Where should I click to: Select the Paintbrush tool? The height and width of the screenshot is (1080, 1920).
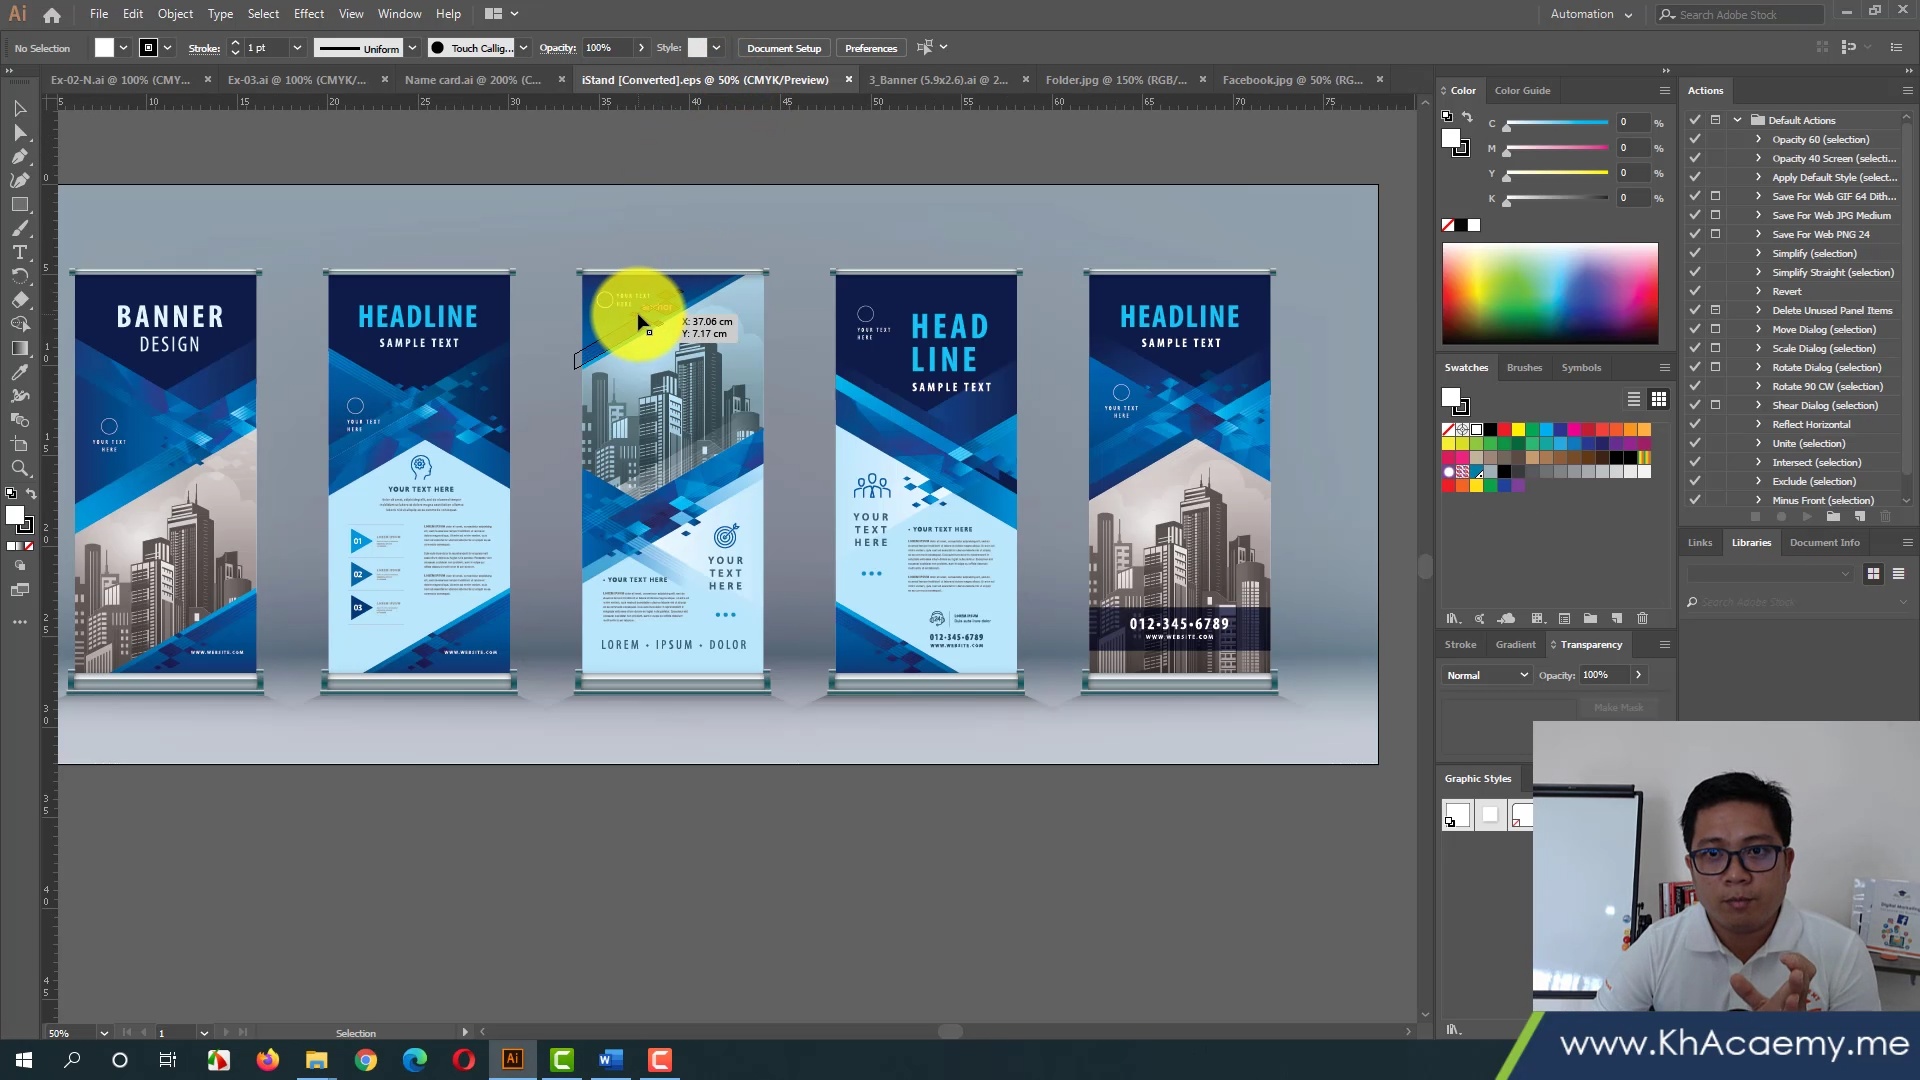(x=20, y=228)
